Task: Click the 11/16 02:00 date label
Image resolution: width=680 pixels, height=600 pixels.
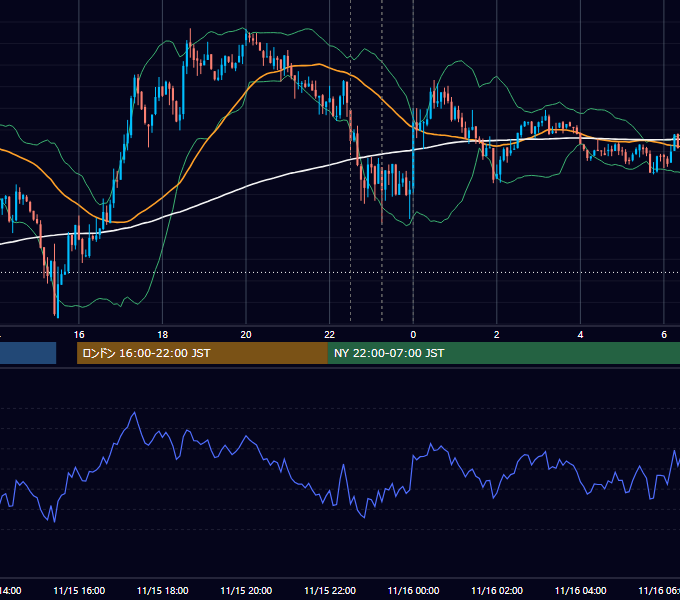Action: coord(497,590)
